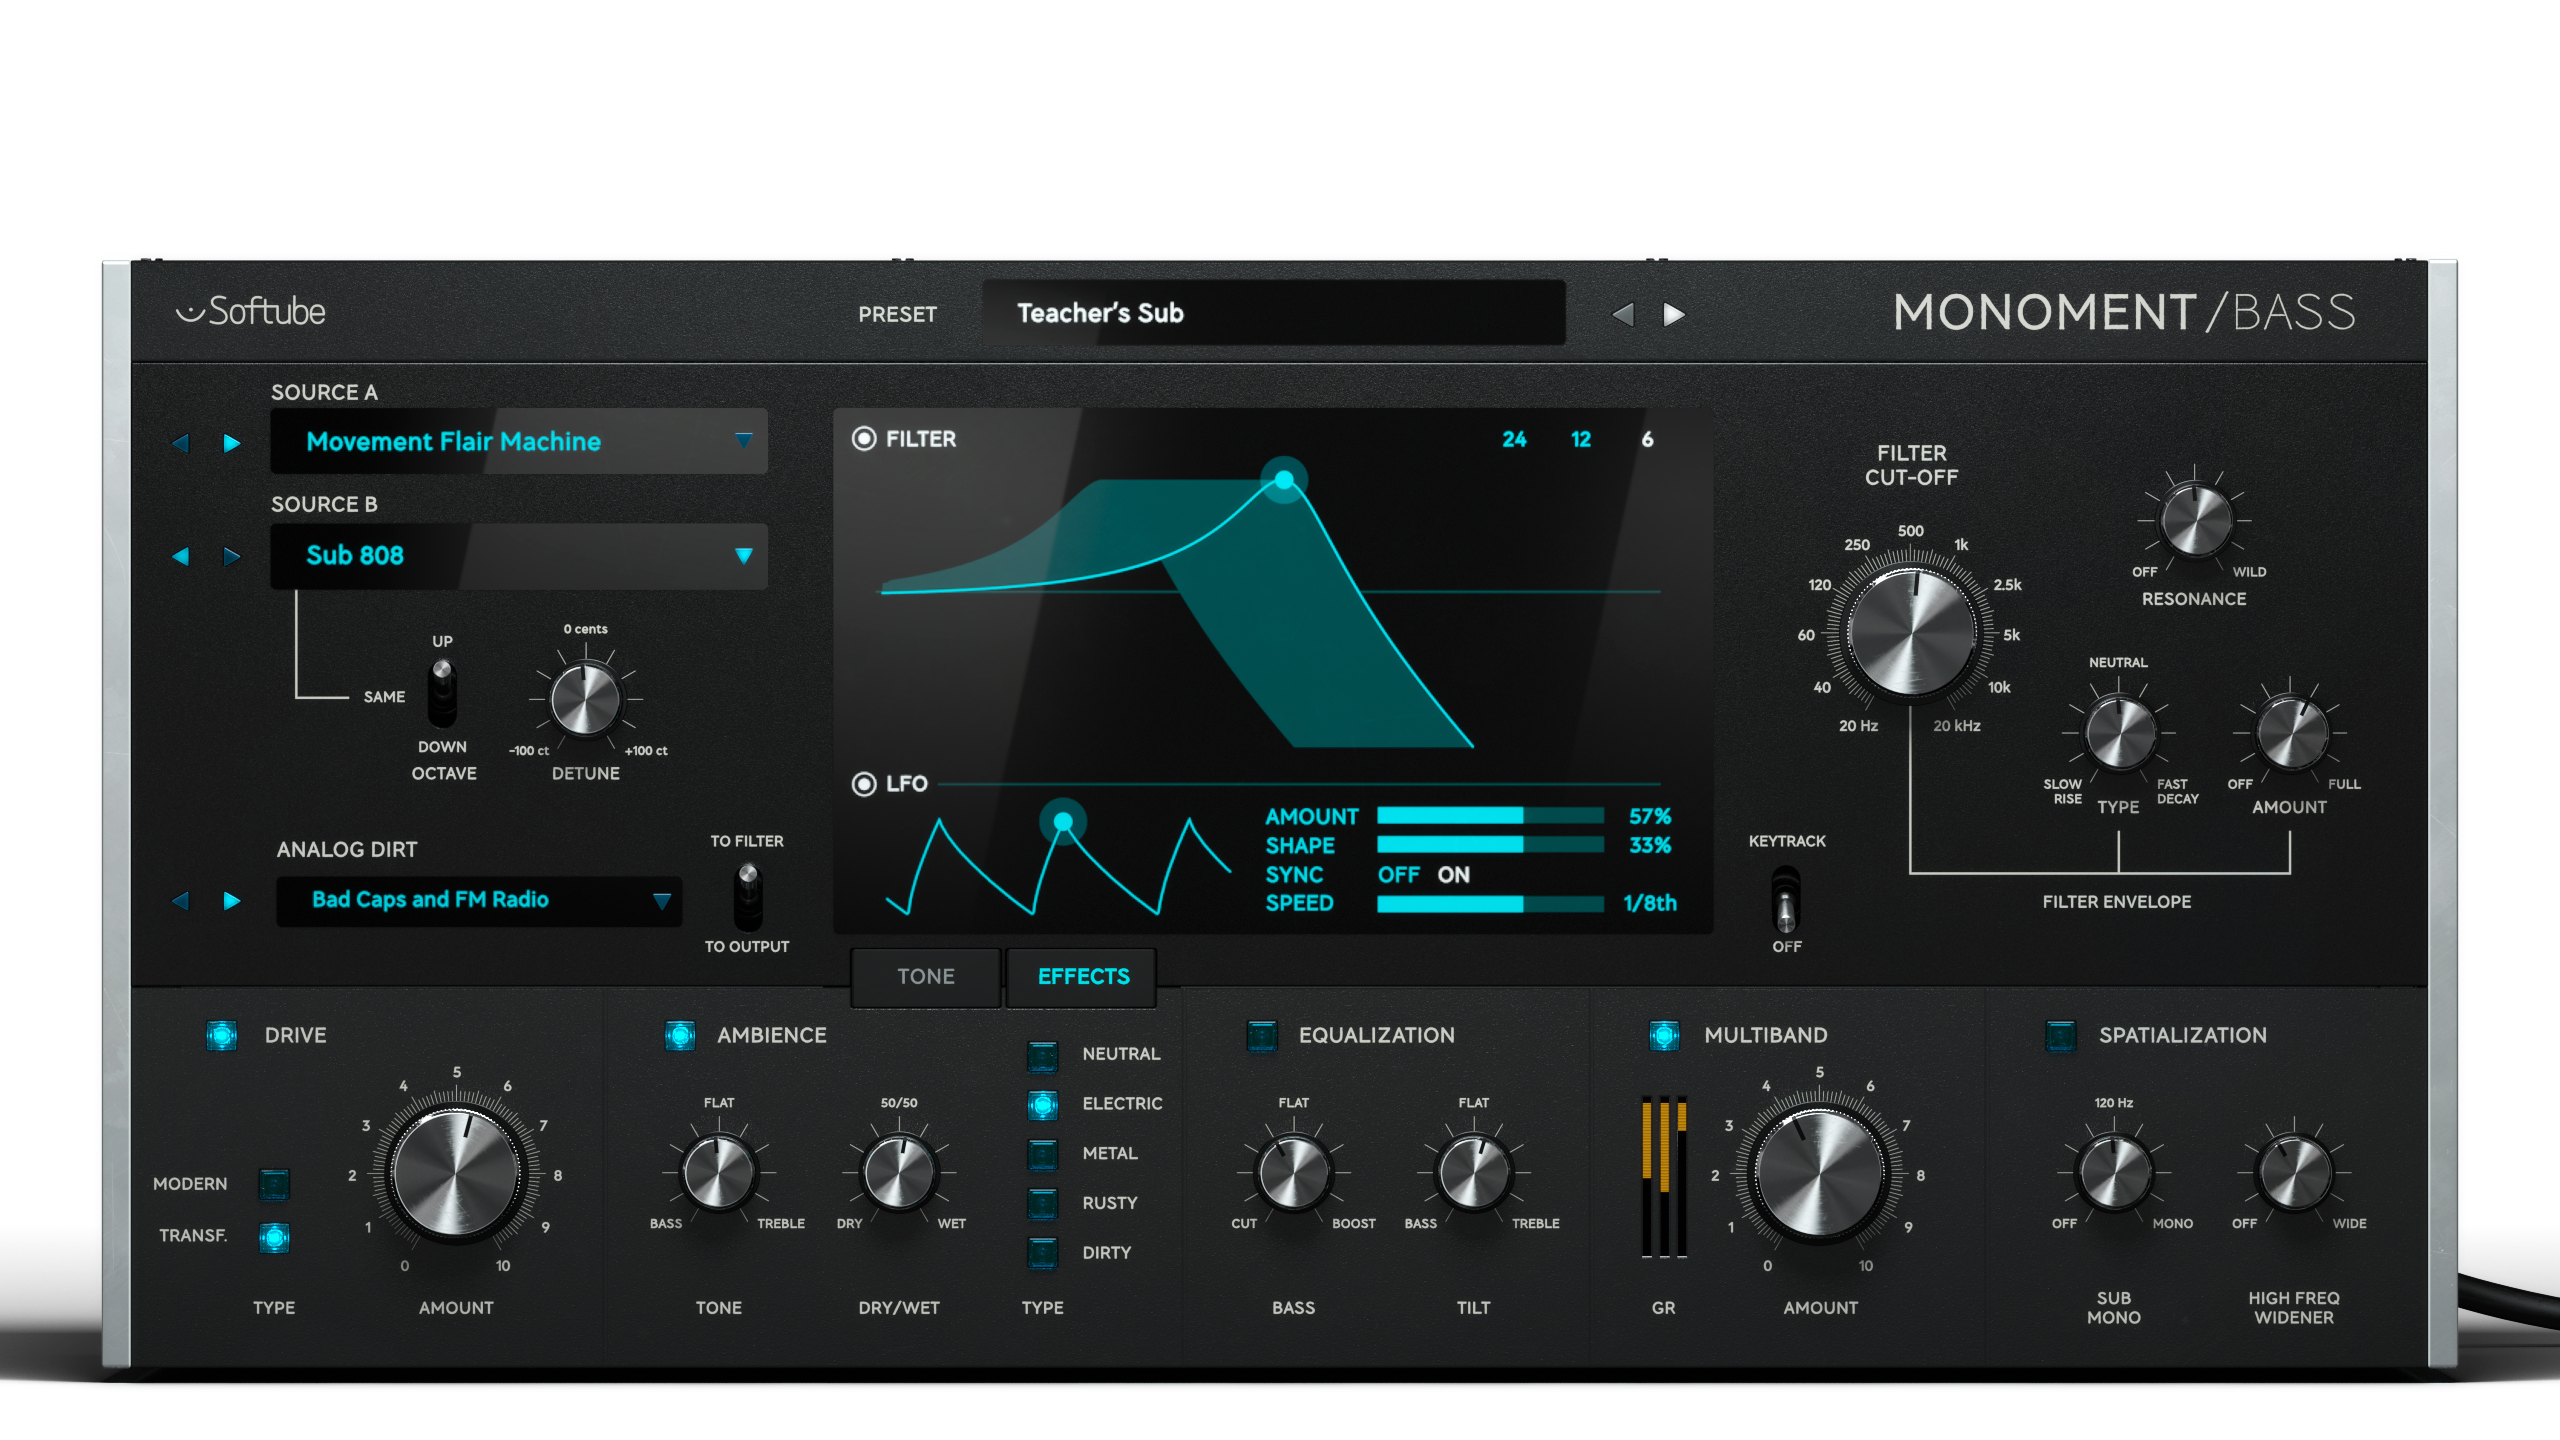Enable the Equalization effect
2560x1440 pixels.
coord(1262,1035)
